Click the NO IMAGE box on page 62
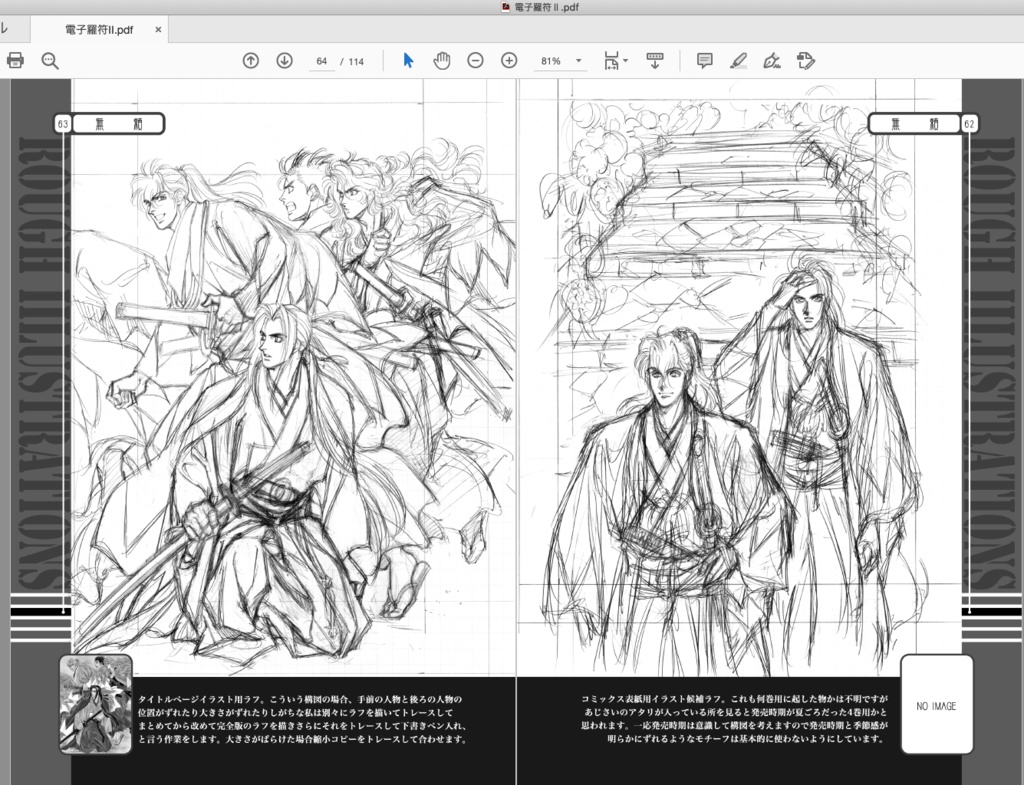Image resolution: width=1024 pixels, height=785 pixels. pos(936,705)
